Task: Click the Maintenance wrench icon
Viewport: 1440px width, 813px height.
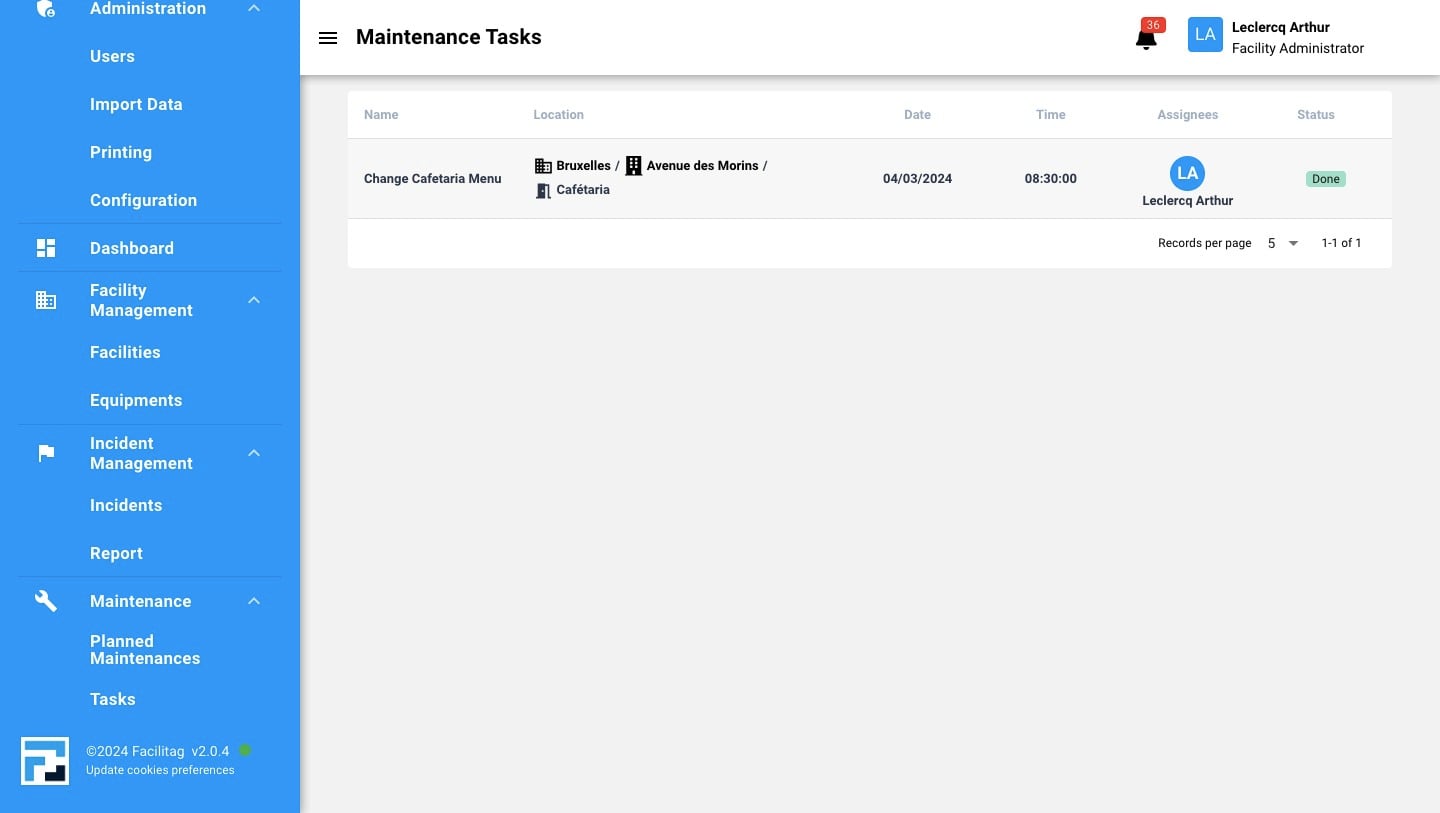Action: pos(46,601)
